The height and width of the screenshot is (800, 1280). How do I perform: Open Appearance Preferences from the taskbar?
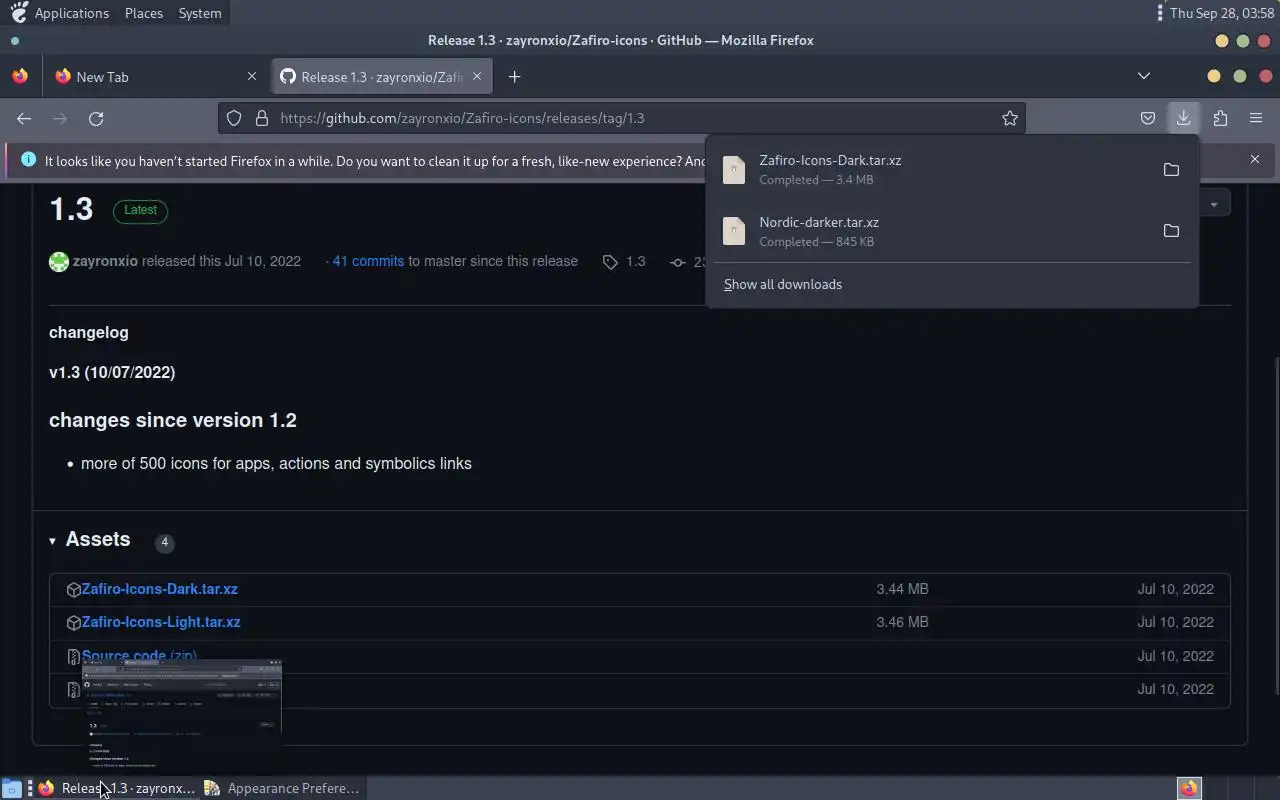click(282, 788)
